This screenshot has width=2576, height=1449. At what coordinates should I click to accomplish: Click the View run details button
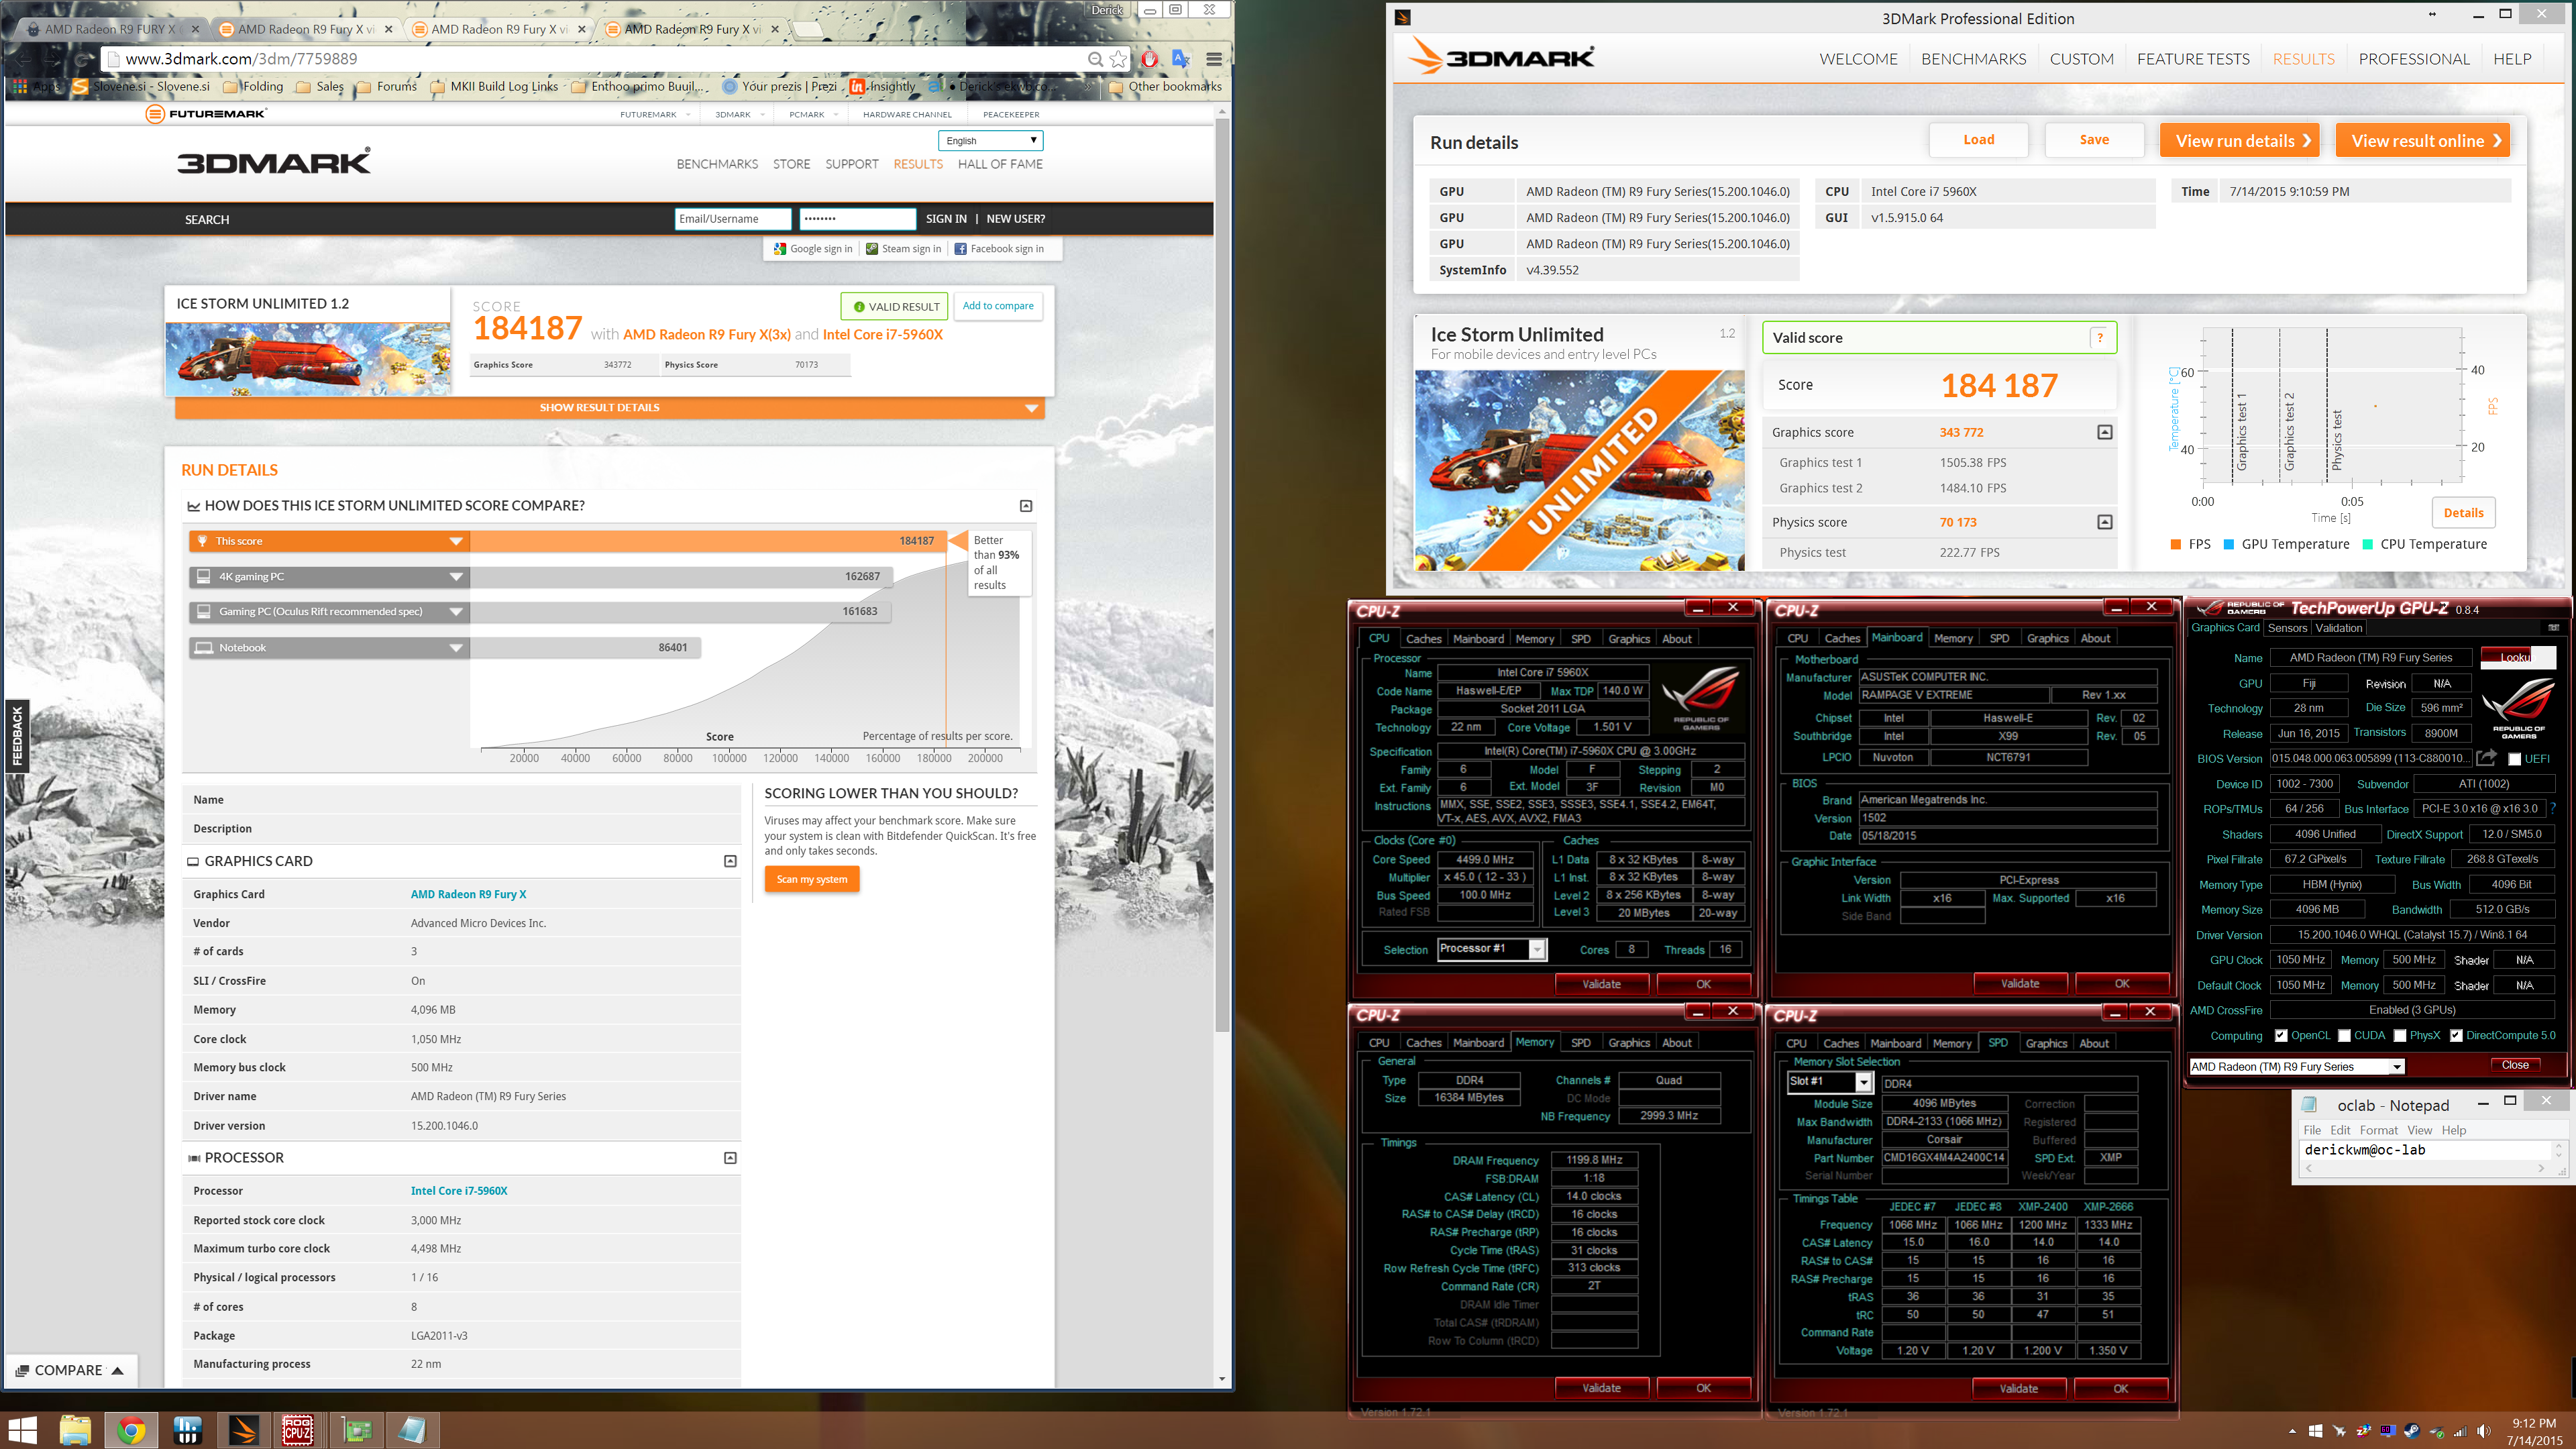coord(2239,141)
